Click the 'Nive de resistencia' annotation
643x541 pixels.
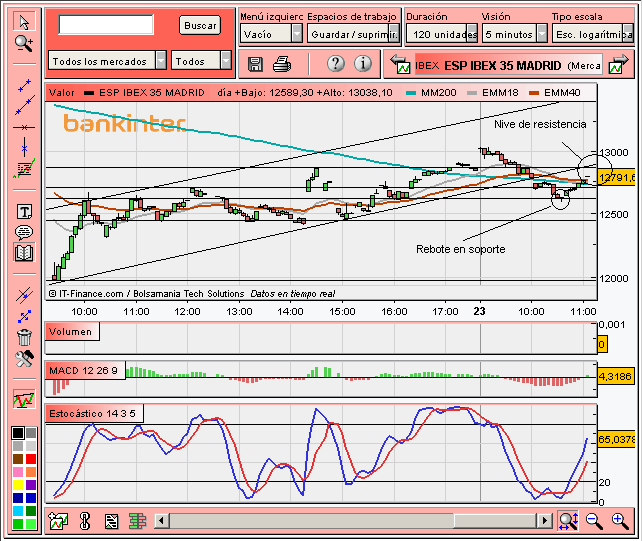pyautogui.click(x=540, y=124)
